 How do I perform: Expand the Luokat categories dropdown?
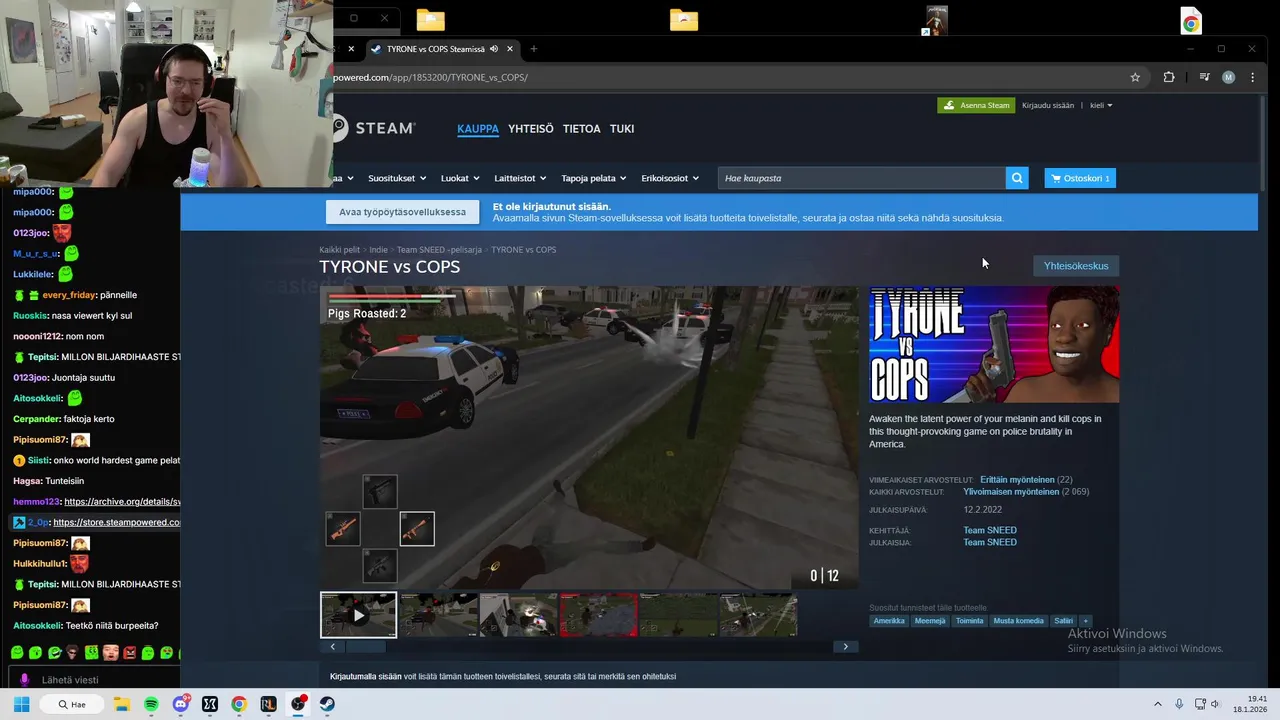(460, 178)
